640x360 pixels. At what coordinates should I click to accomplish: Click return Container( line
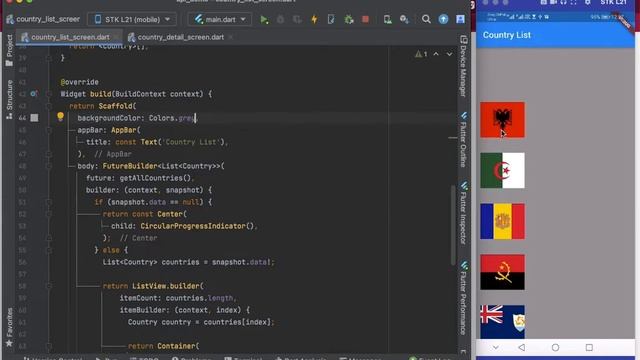pos(163,346)
